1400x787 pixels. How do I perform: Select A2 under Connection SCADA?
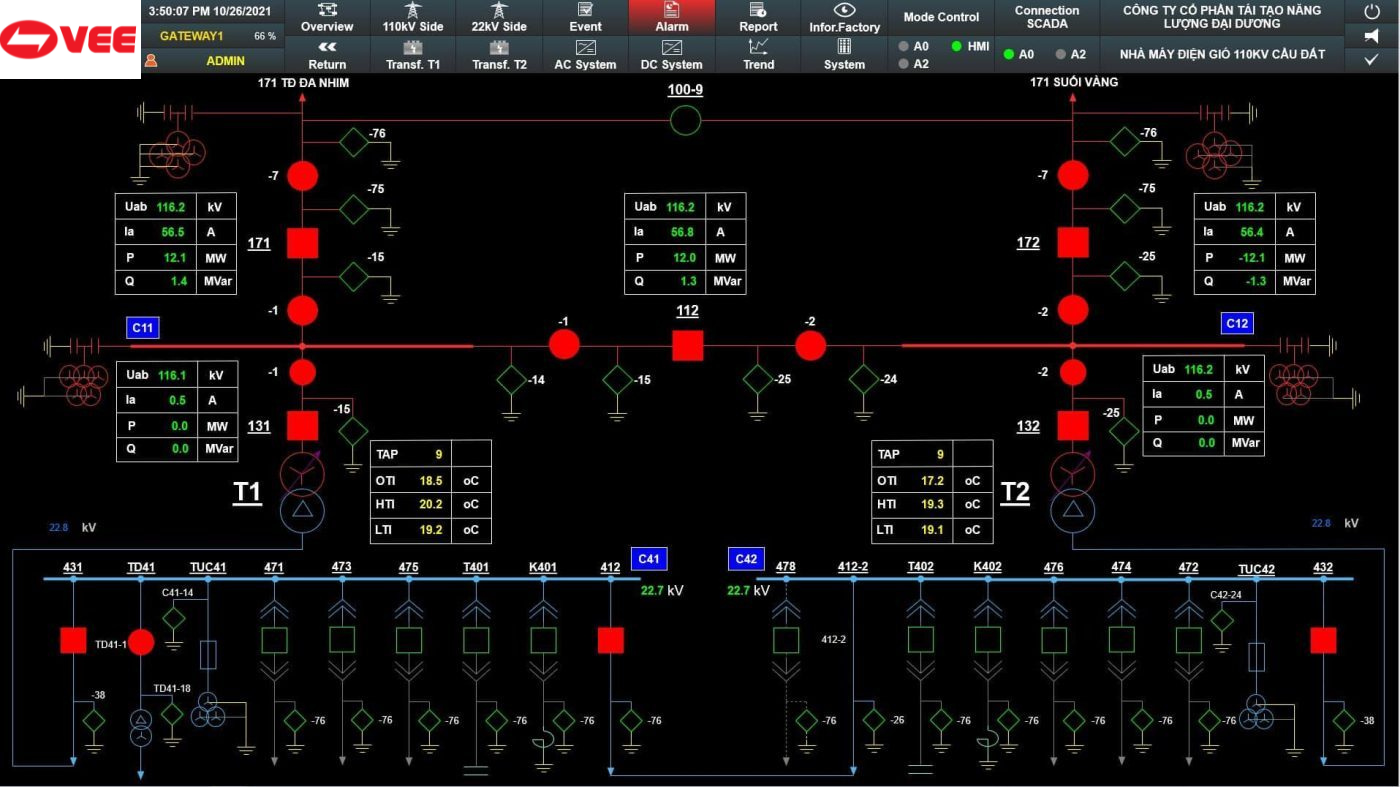tap(1060, 55)
